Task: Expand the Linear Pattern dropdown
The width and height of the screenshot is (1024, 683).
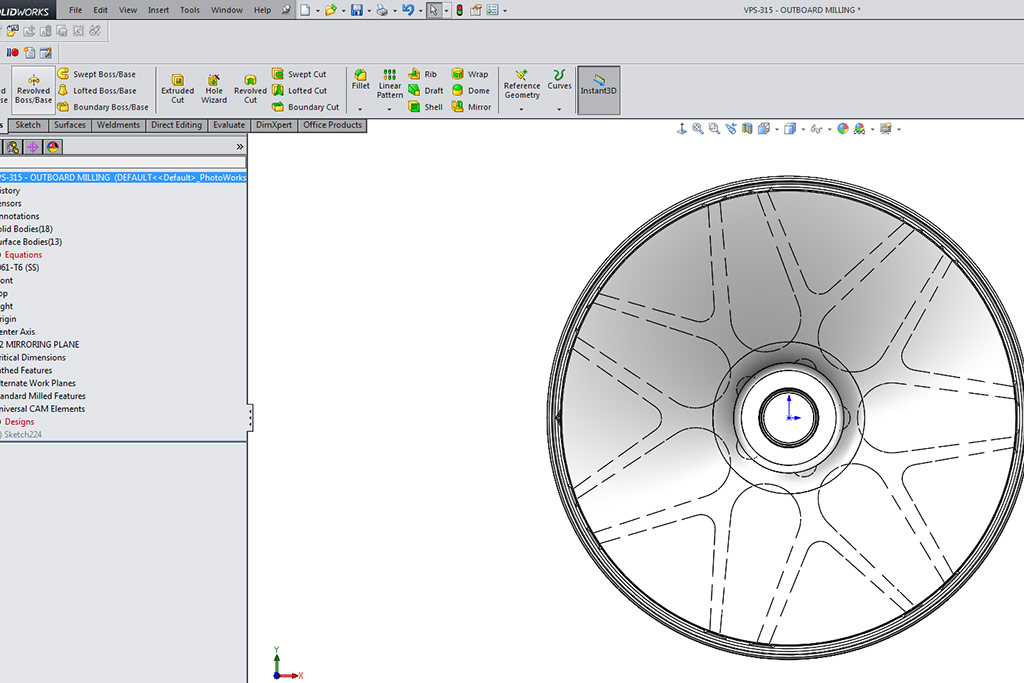Action: tap(389, 108)
